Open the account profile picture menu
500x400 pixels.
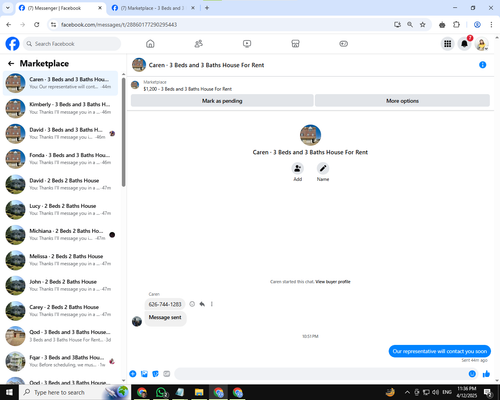[481, 44]
